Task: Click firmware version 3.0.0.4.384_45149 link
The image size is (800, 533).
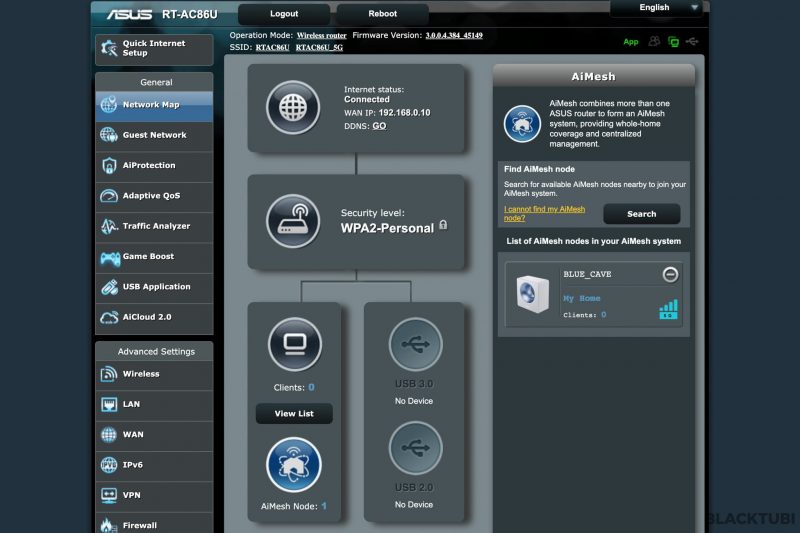Action: (x=454, y=36)
